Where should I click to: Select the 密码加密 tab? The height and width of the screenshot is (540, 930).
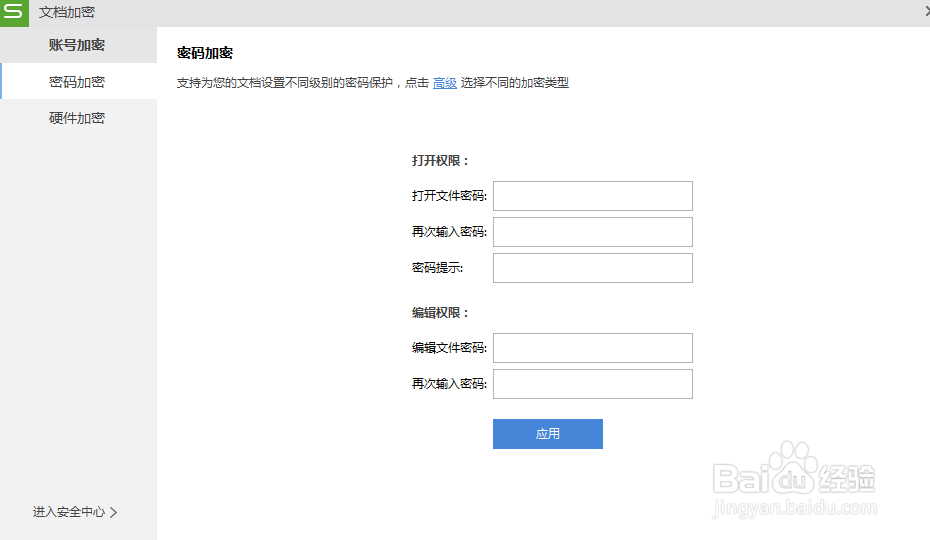78,81
